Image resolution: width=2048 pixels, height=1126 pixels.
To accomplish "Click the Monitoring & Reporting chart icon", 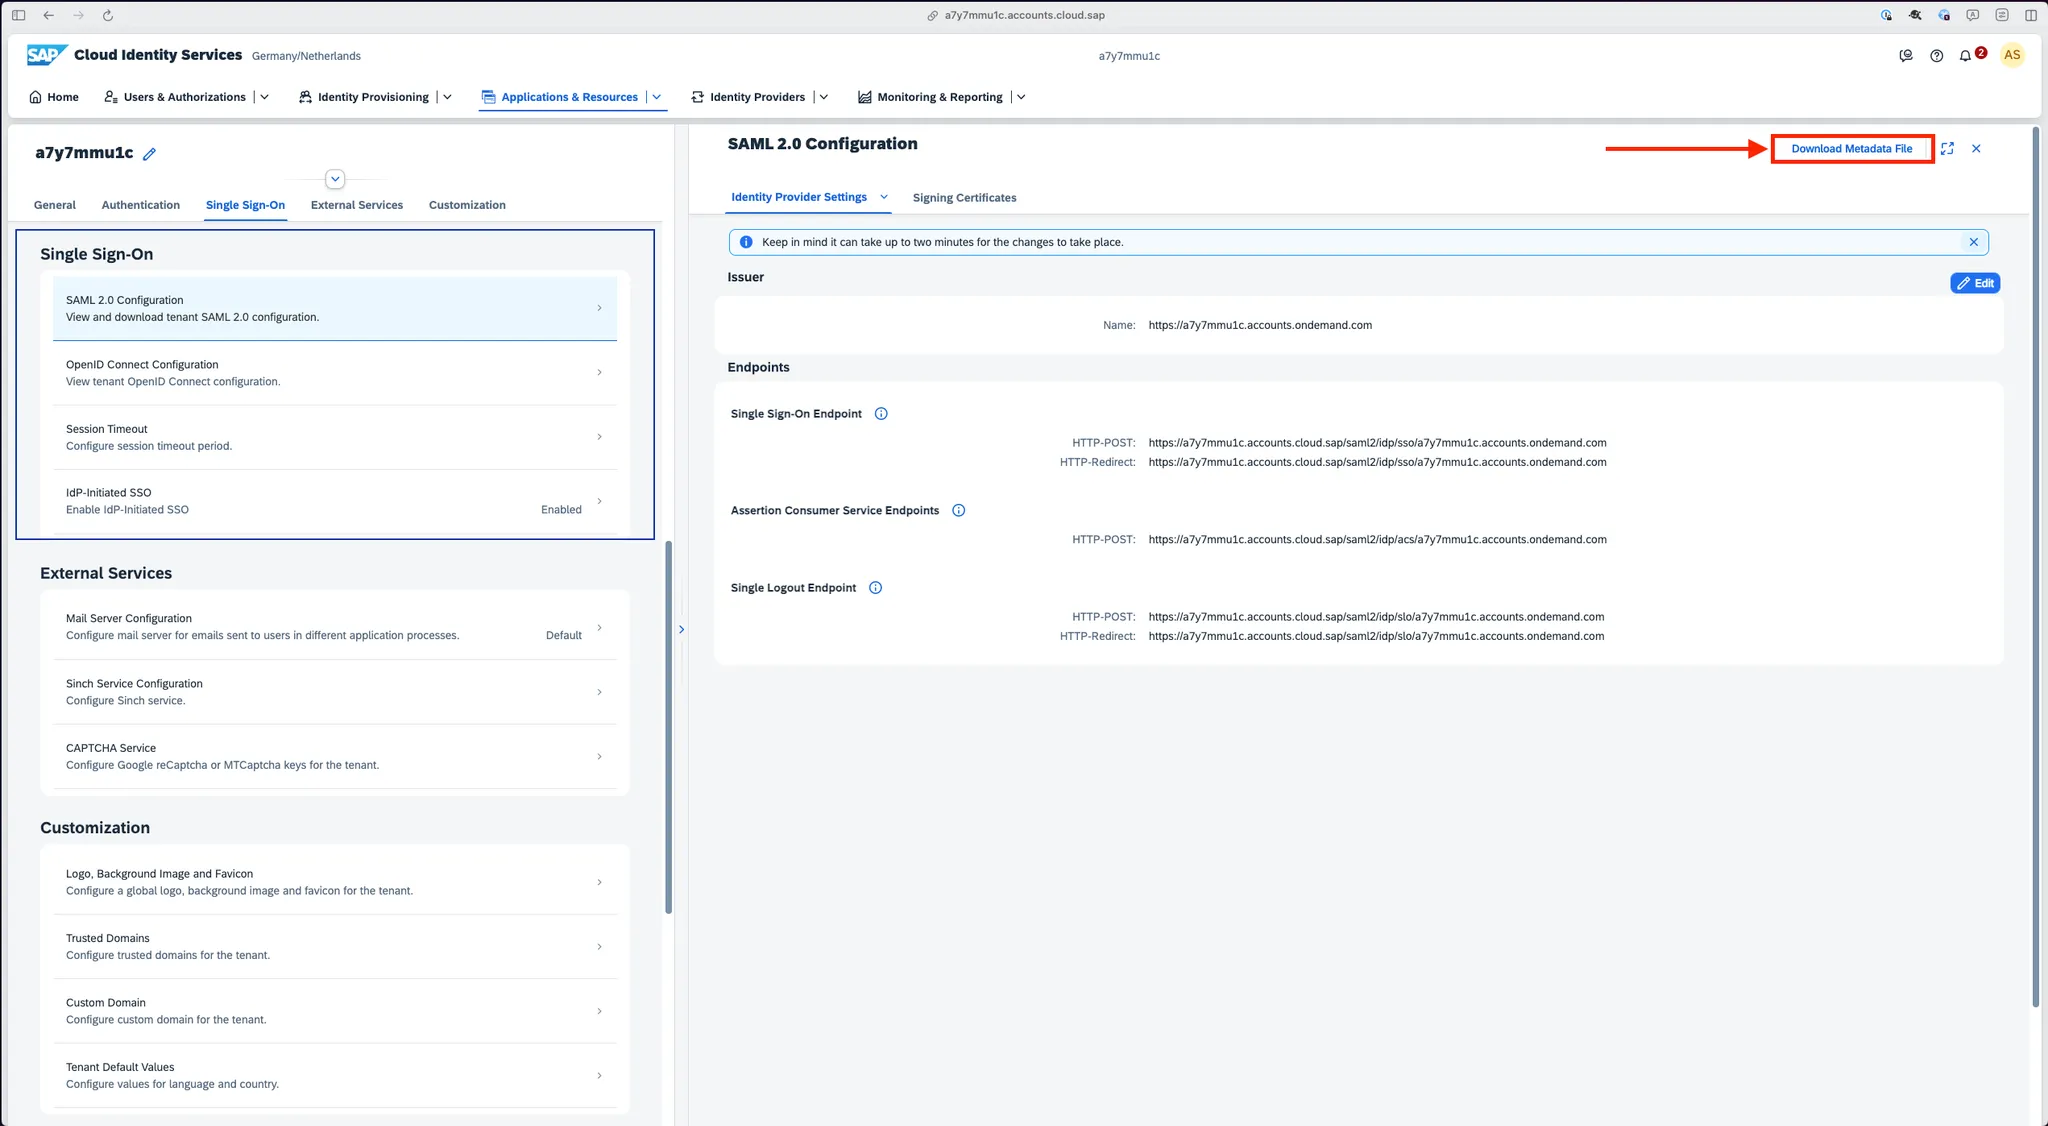I will pos(865,97).
